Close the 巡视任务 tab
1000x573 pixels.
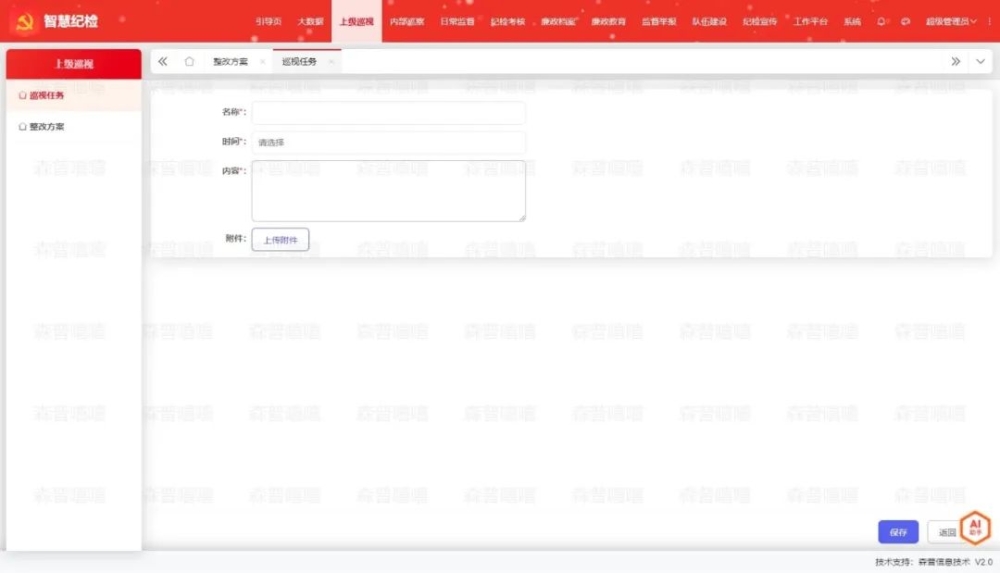(x=331, y=62)
